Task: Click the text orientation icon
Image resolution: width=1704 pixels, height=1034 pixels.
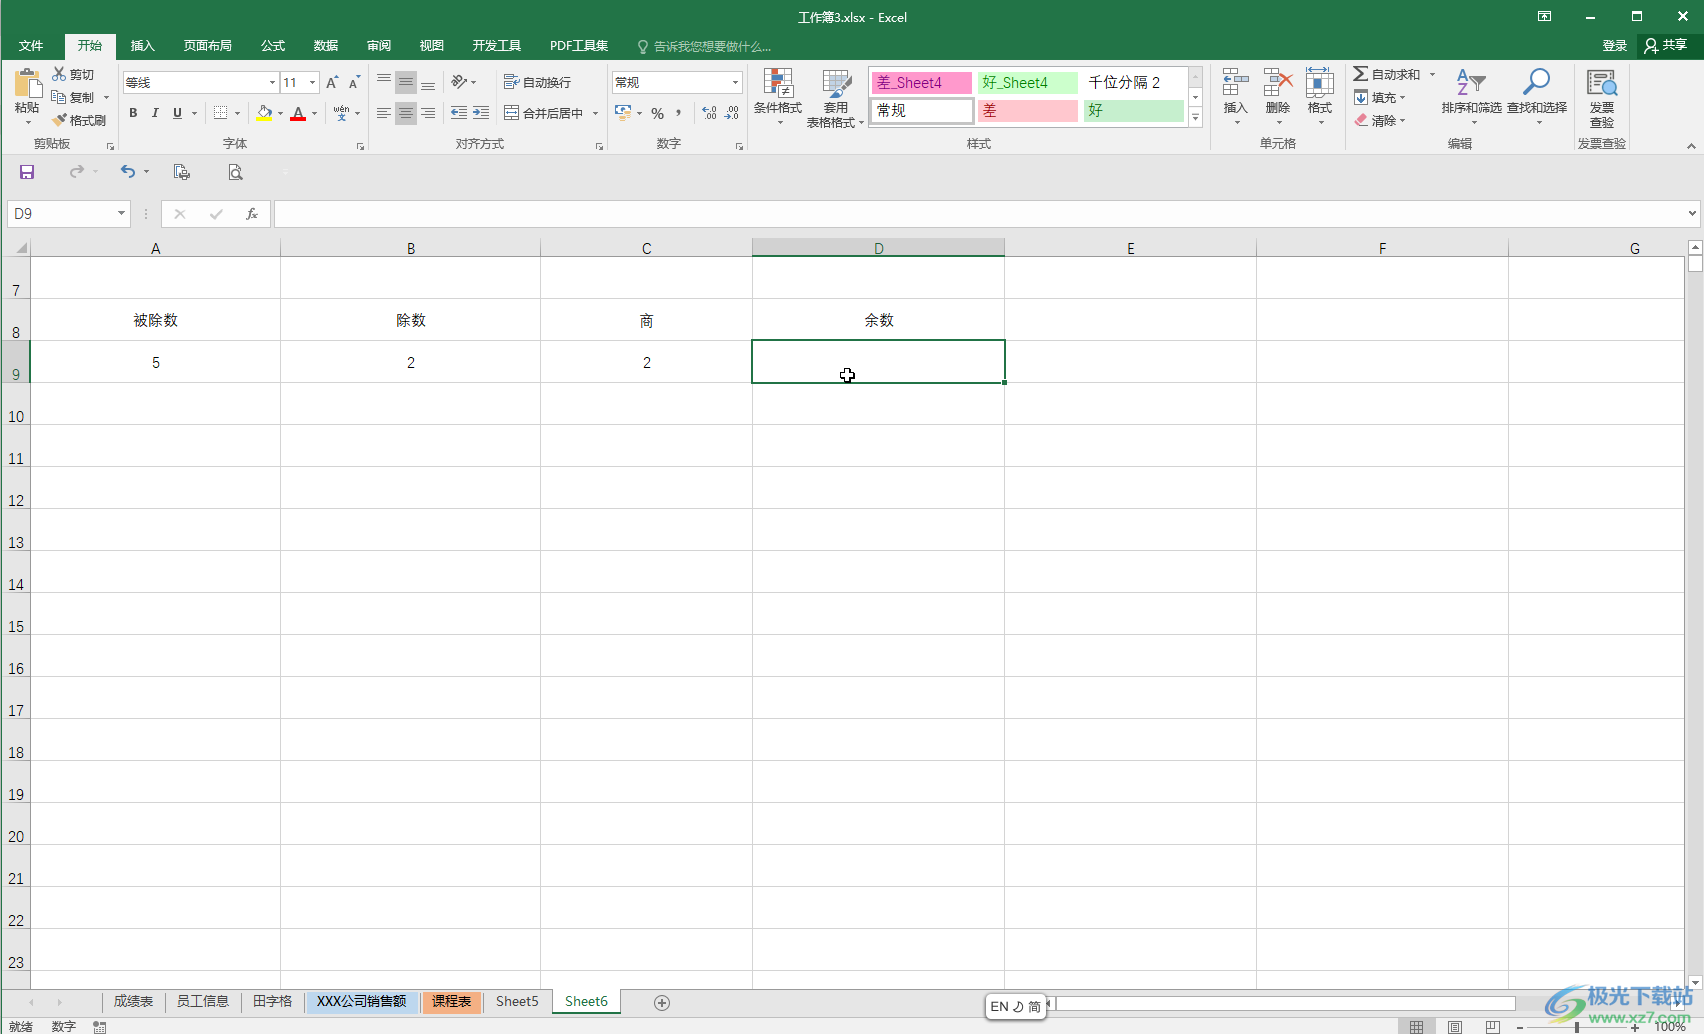Action: [x=459, y=82]
